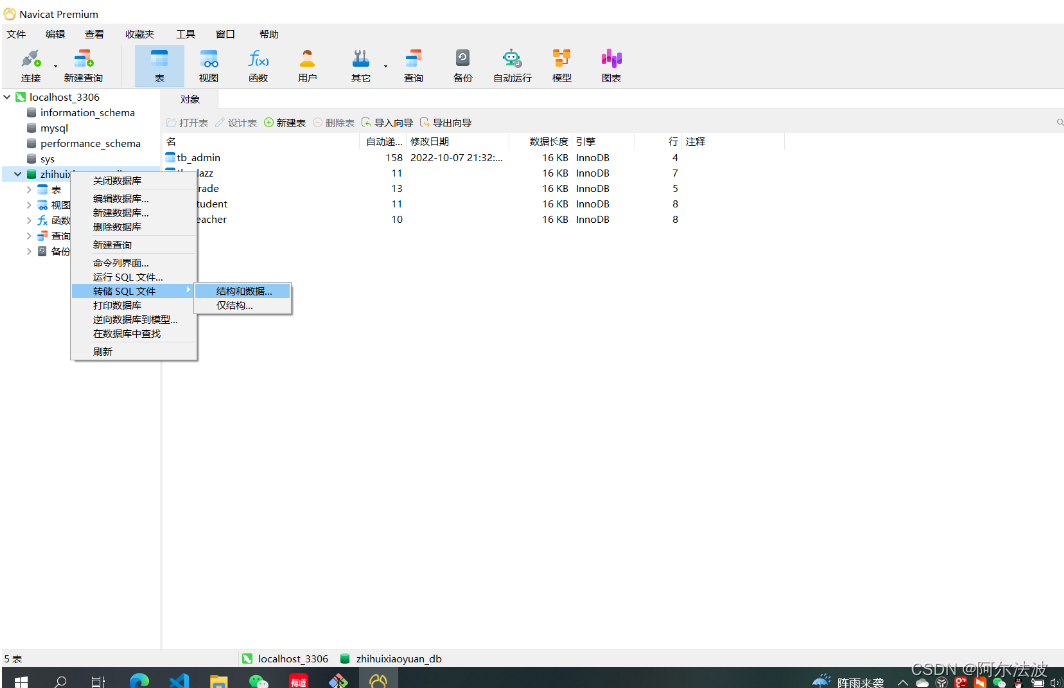Image resolution: width=1064 pixels, height=688 pixels.
Task: Click the 设计表 (Design Table) button
Action: click(236, 123)
